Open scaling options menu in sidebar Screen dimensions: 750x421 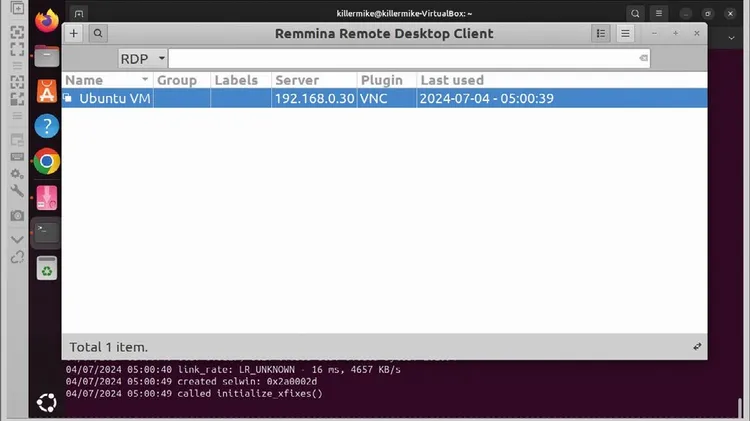(17, 116)
